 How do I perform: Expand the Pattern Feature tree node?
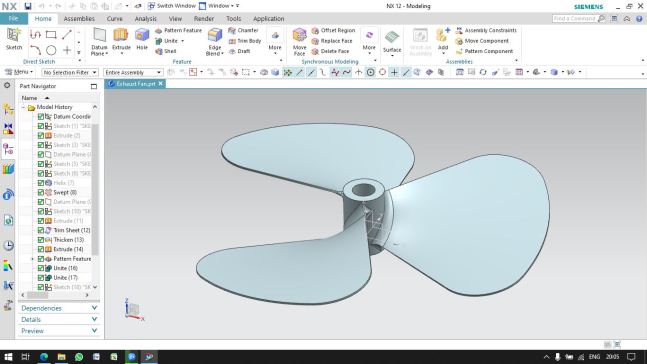coord(32,259)
